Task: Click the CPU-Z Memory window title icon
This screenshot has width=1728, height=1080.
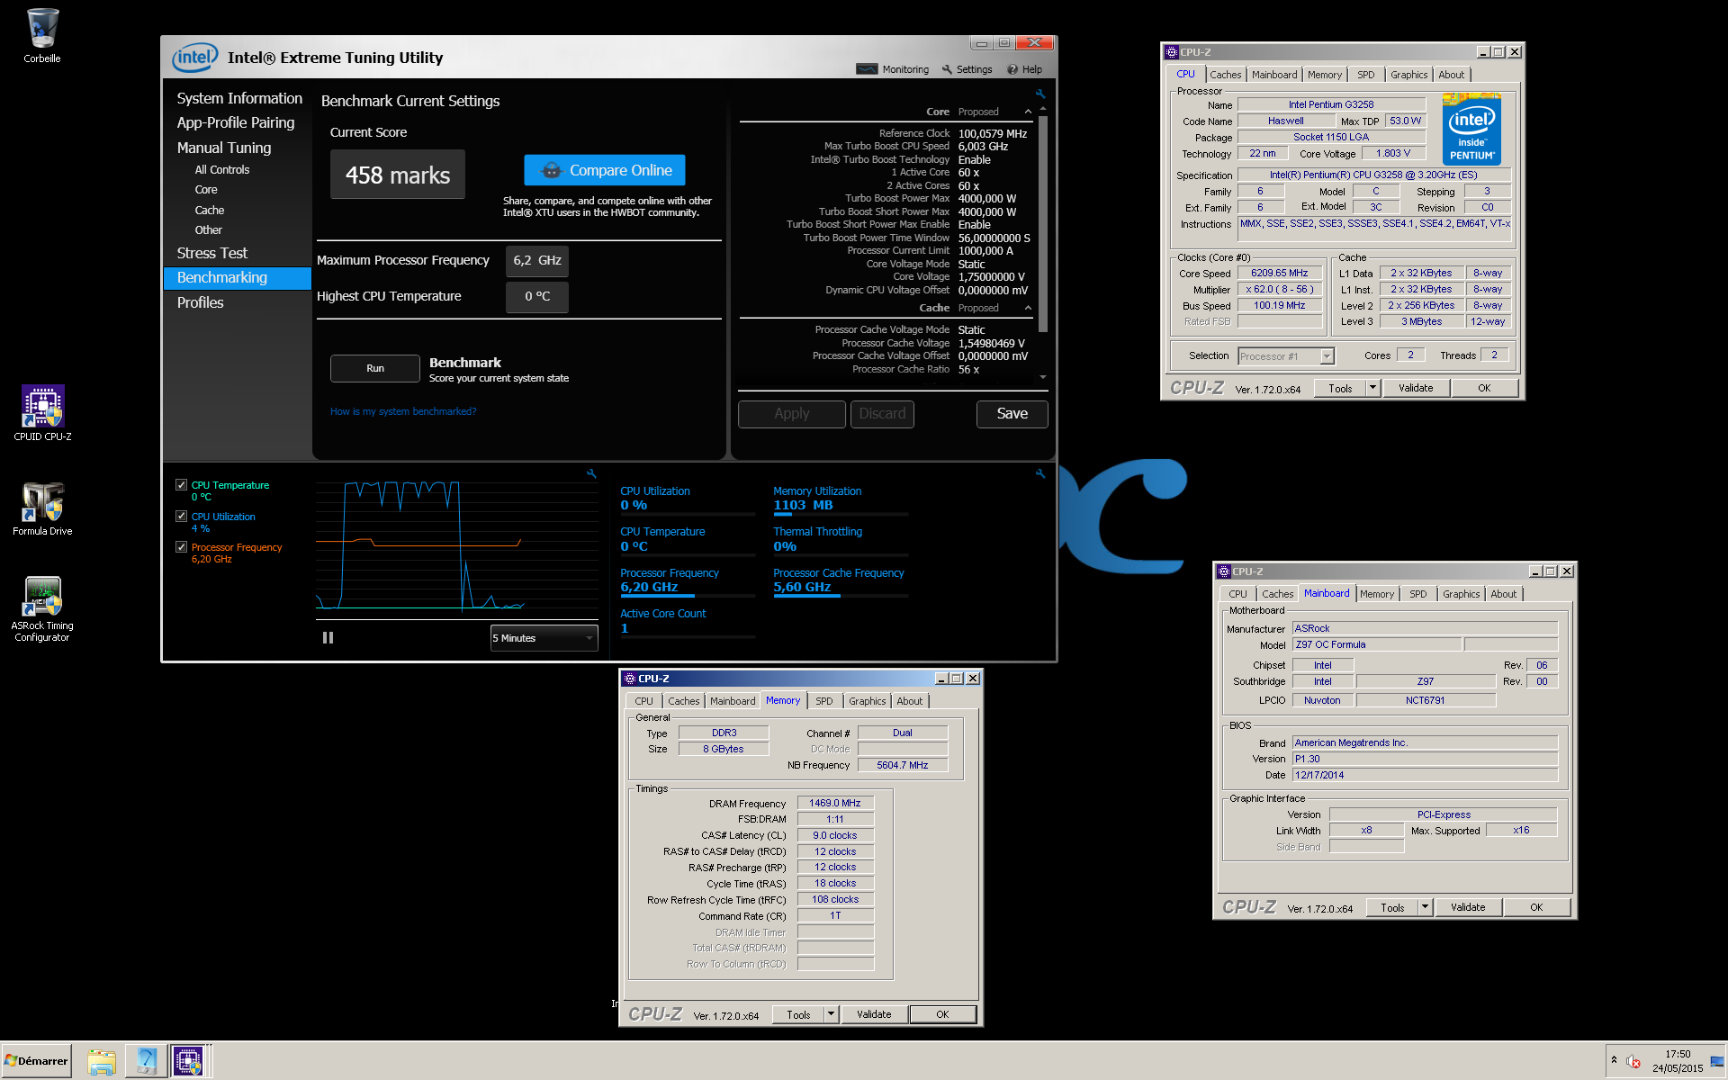Action: 630,678
